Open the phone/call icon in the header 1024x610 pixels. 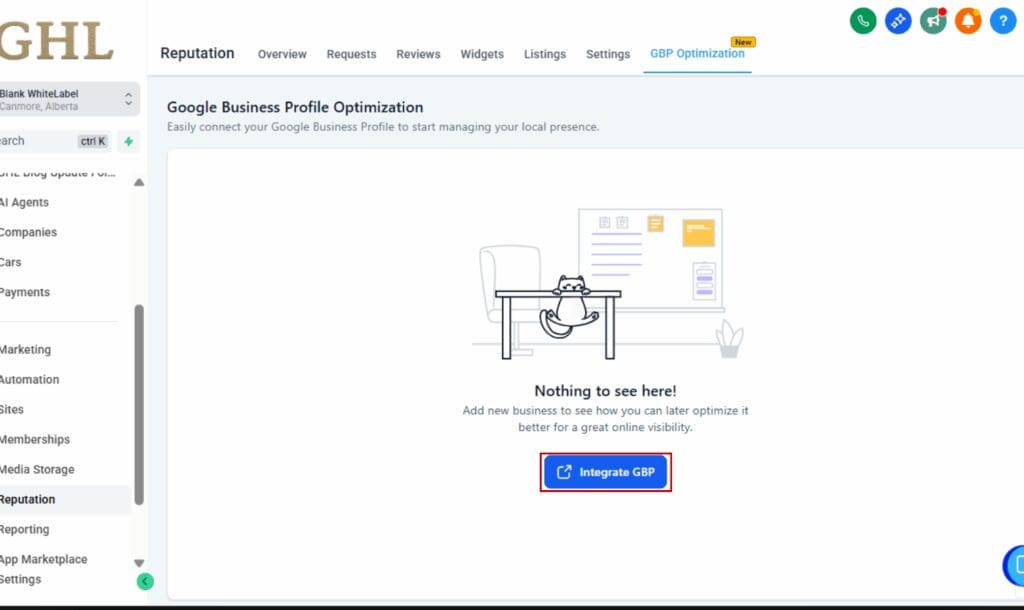pyautogui.click(x=863, y=21)
